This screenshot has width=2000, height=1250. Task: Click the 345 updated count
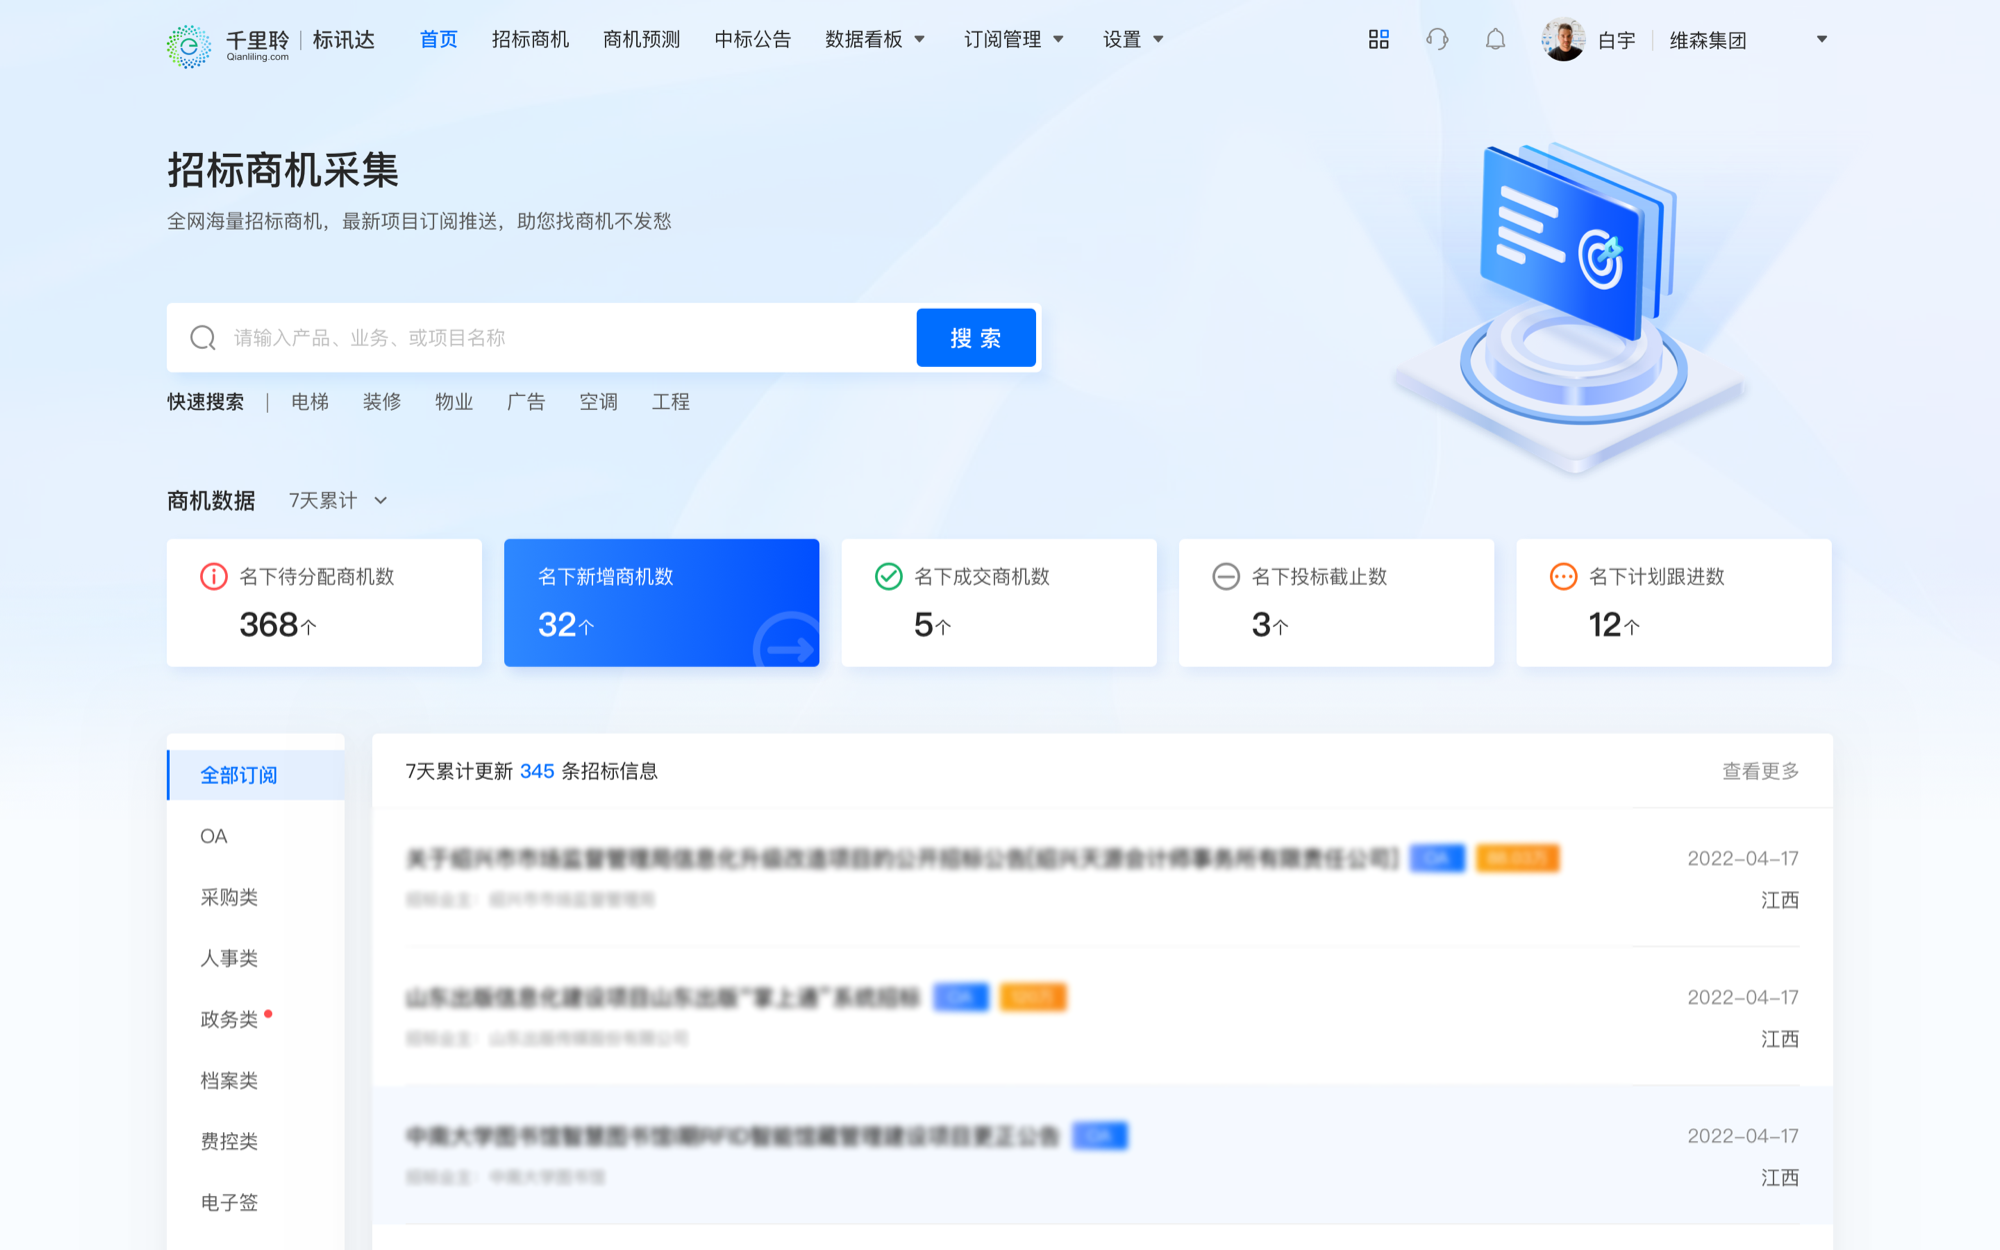click(537, 771)
